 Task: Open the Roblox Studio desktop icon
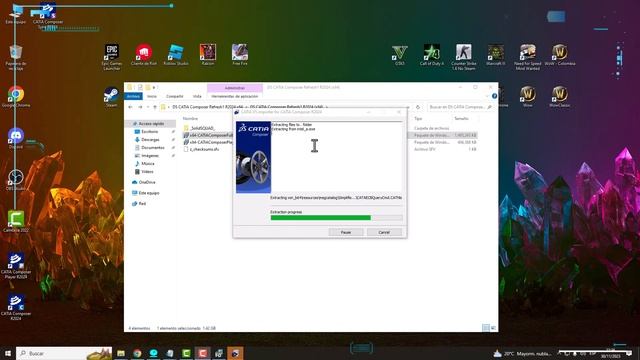176,54
